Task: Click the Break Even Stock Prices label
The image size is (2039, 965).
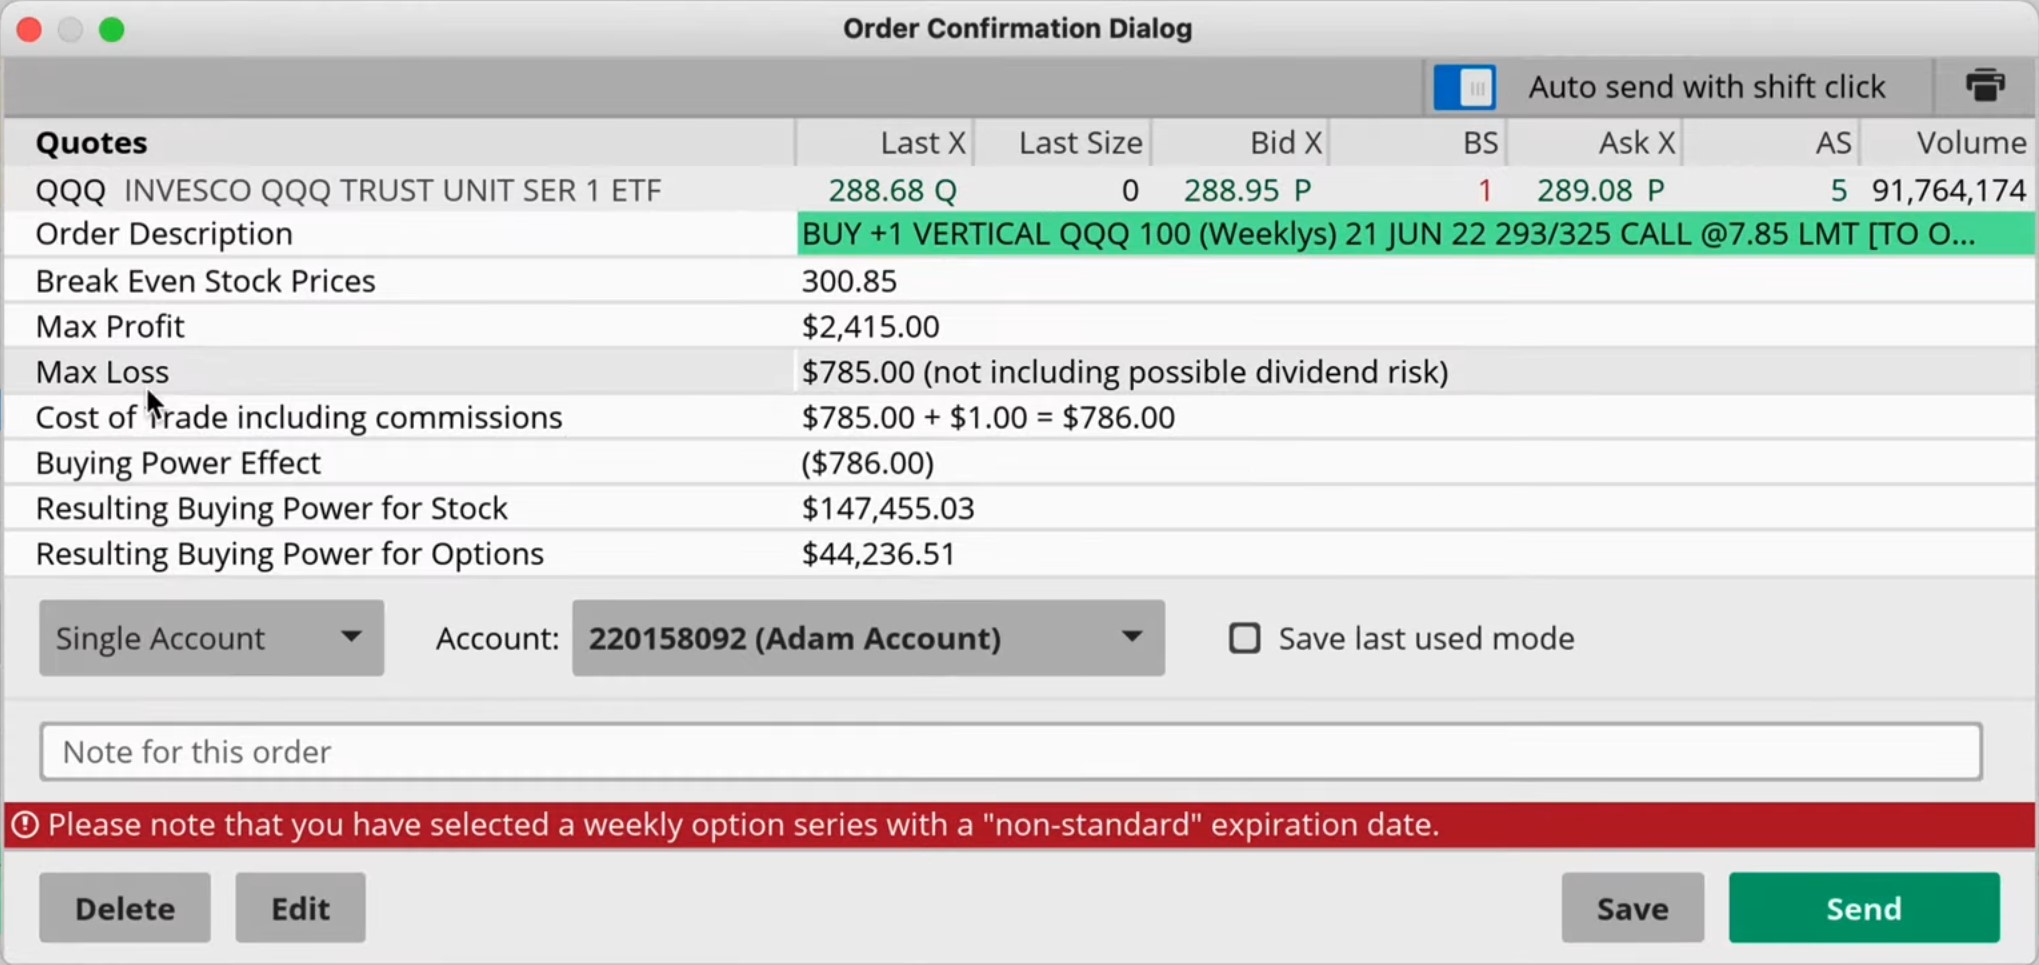Action: [205, 281]
